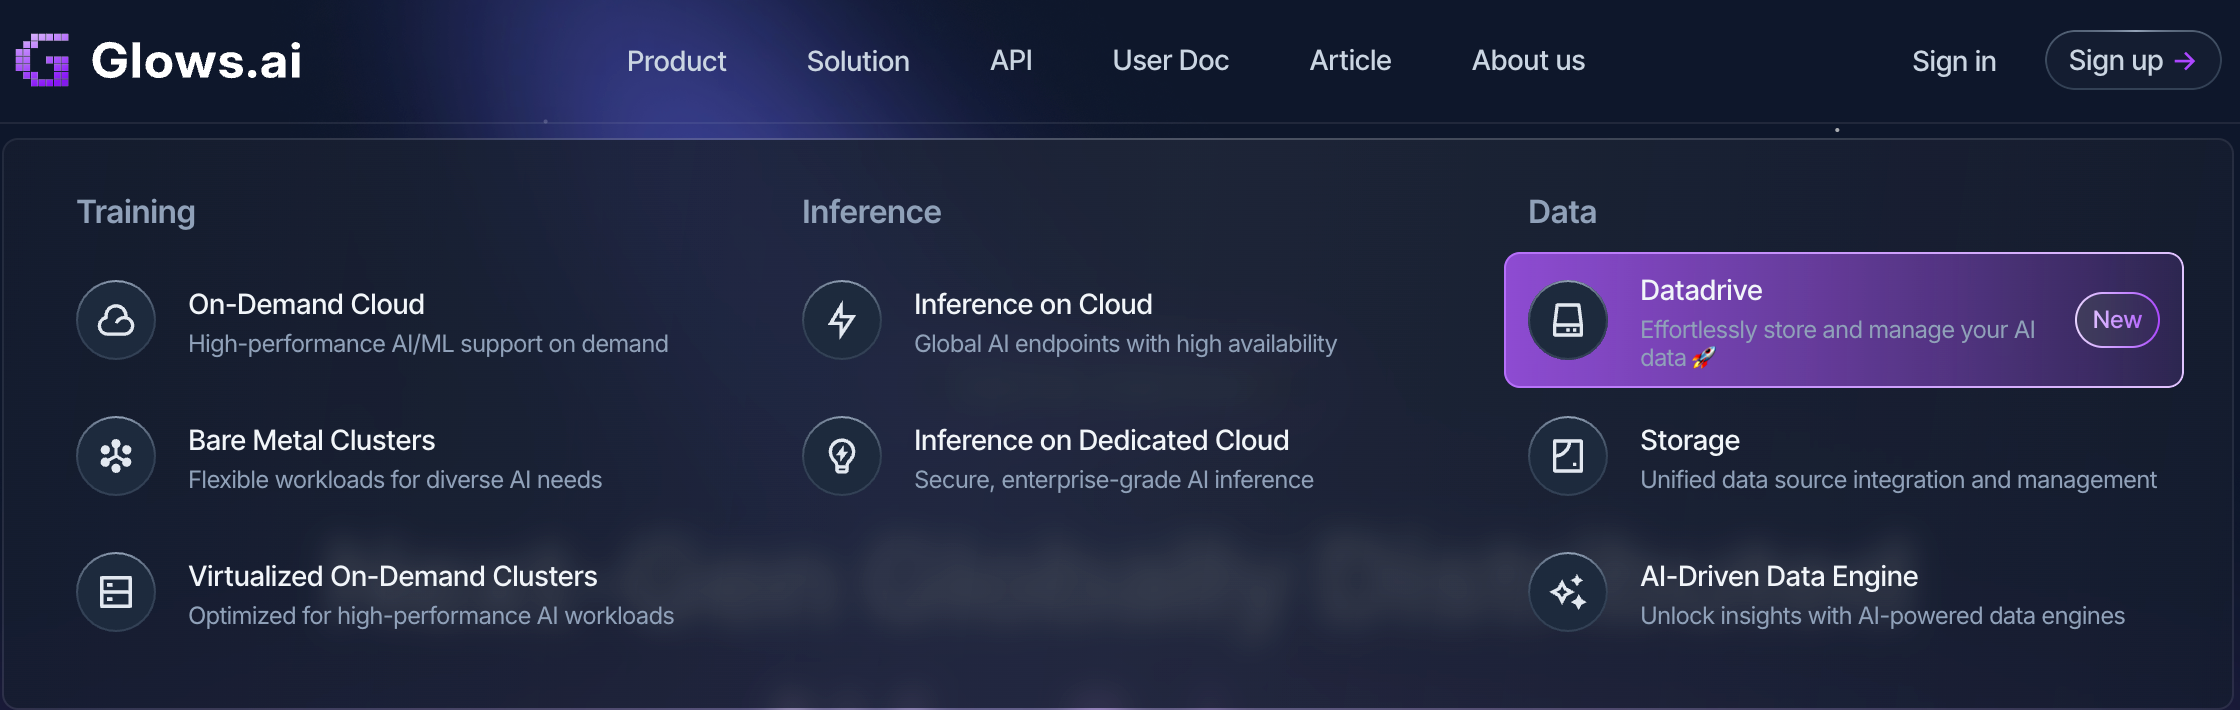
Task: Click the Virtualized On-Demand Clusters server icon
Action: 116,592
